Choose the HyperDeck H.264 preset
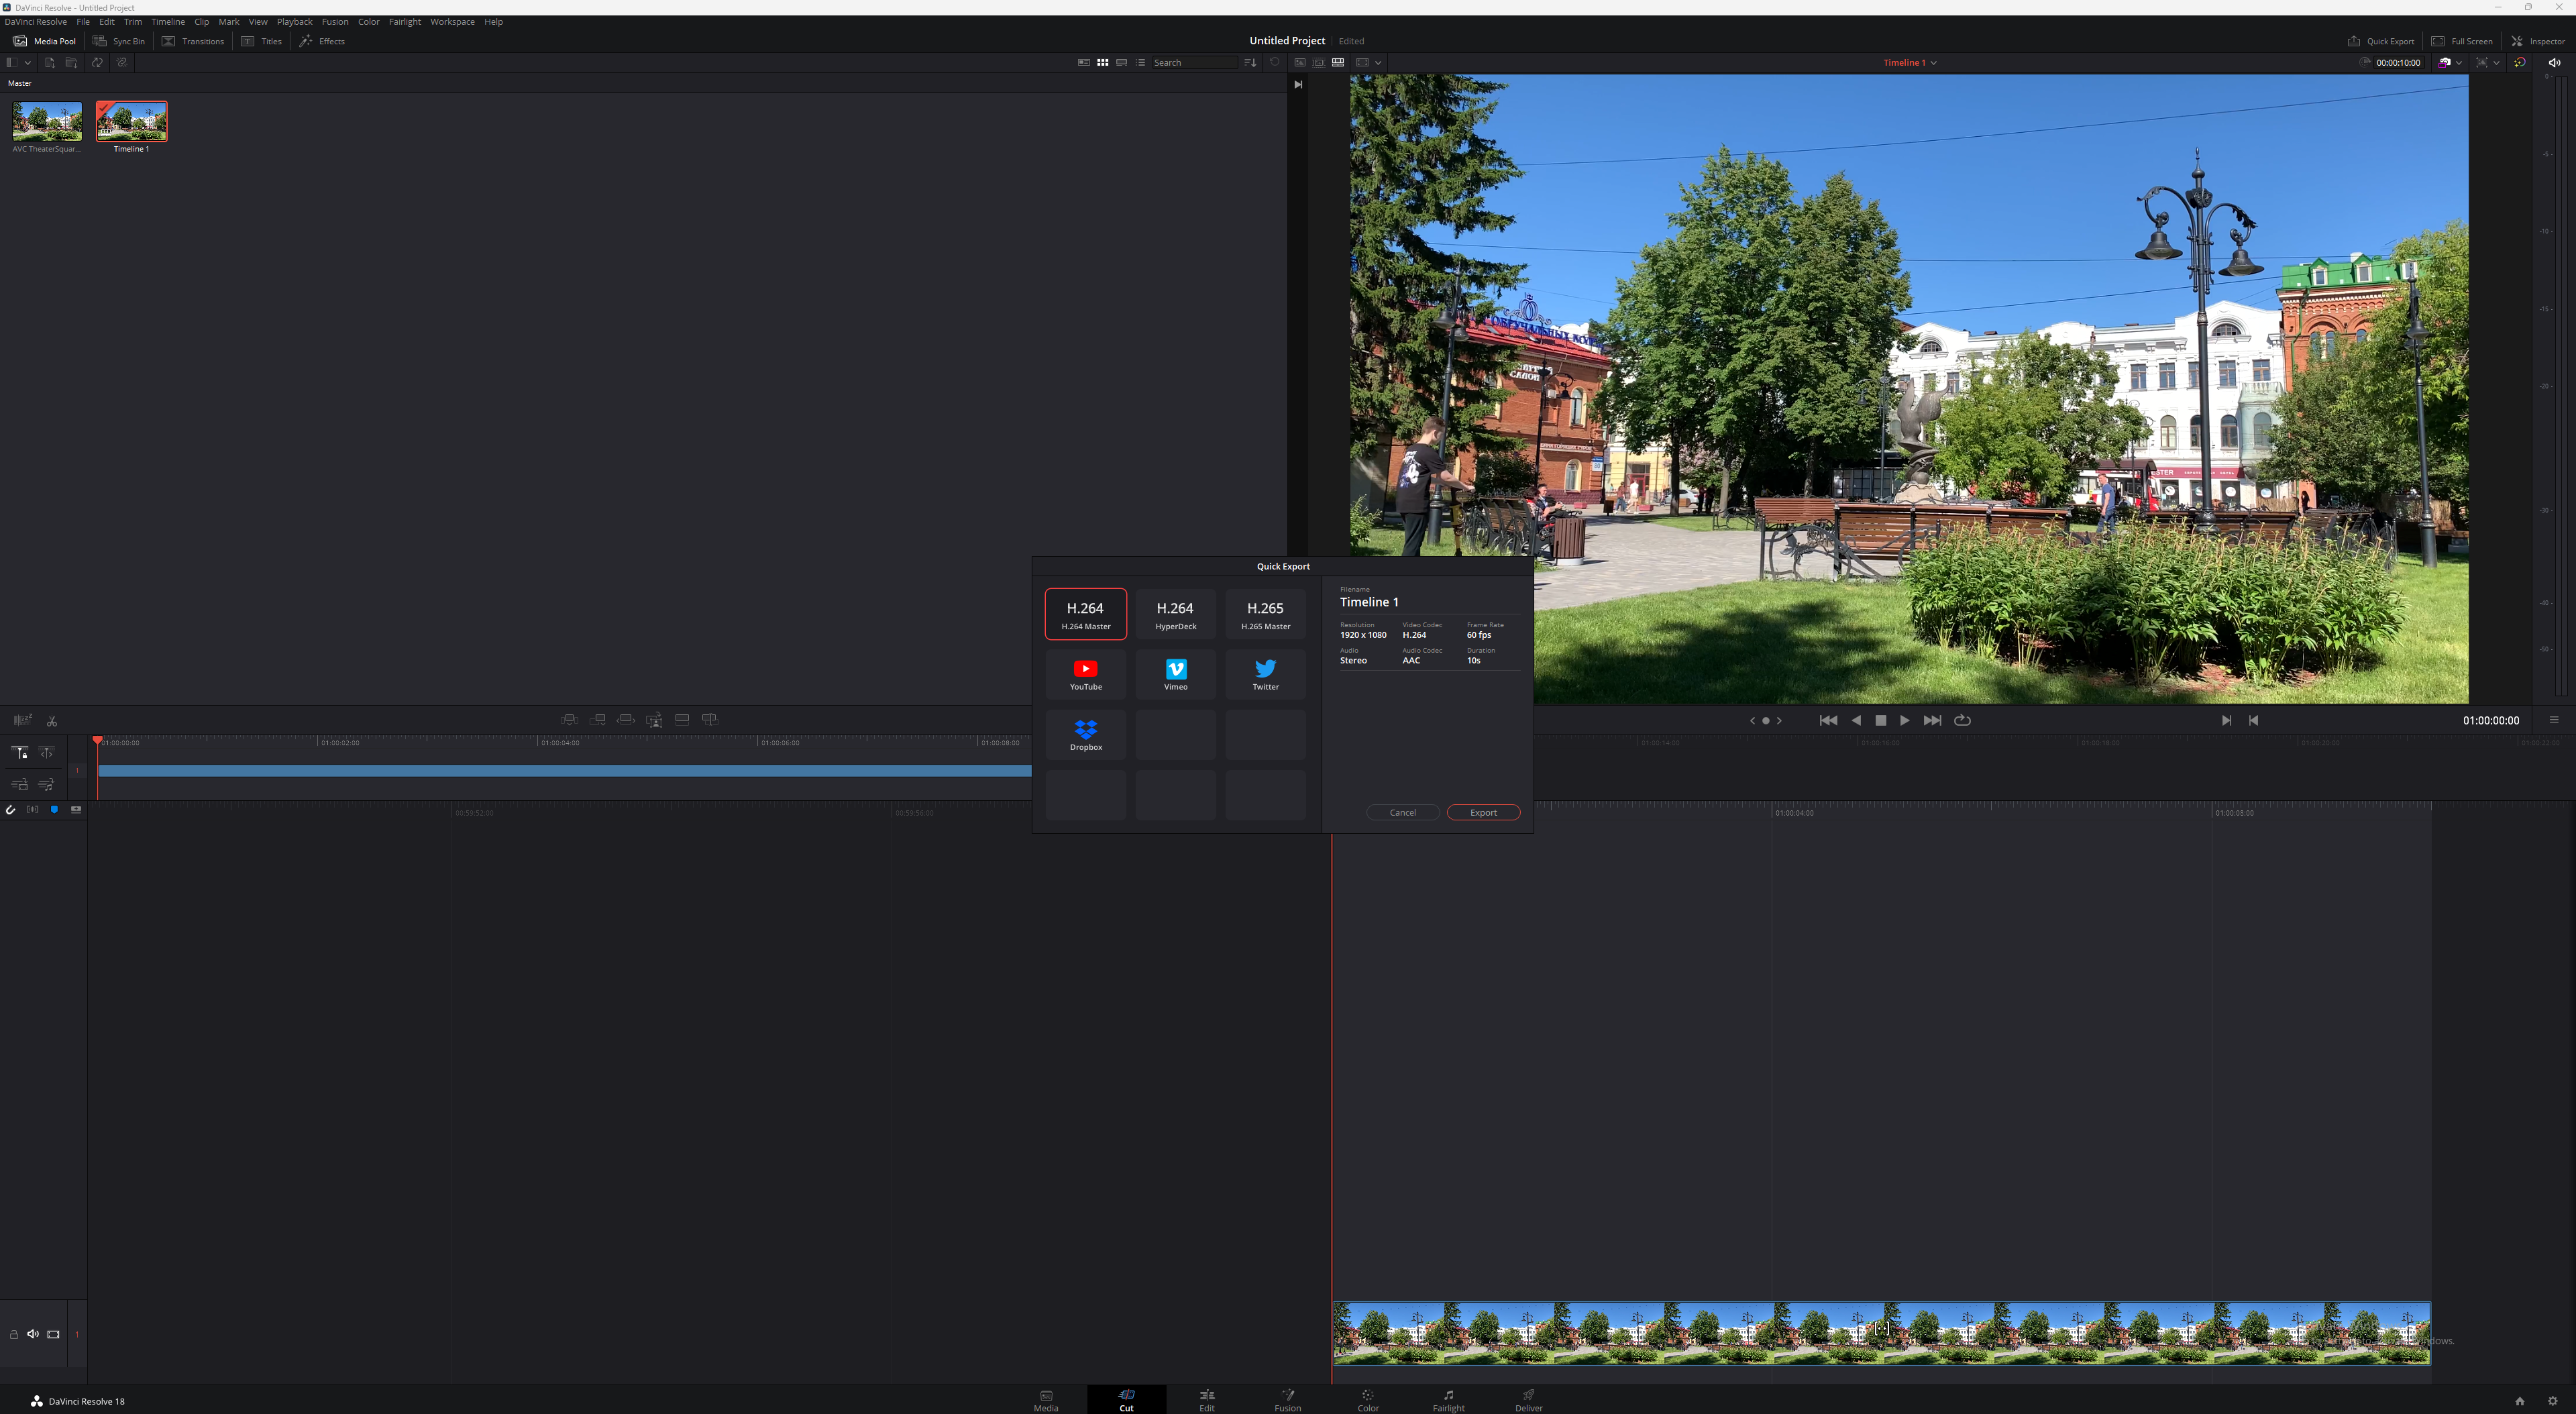The image size is (2576, 1414). click(x=1175, y=614)
